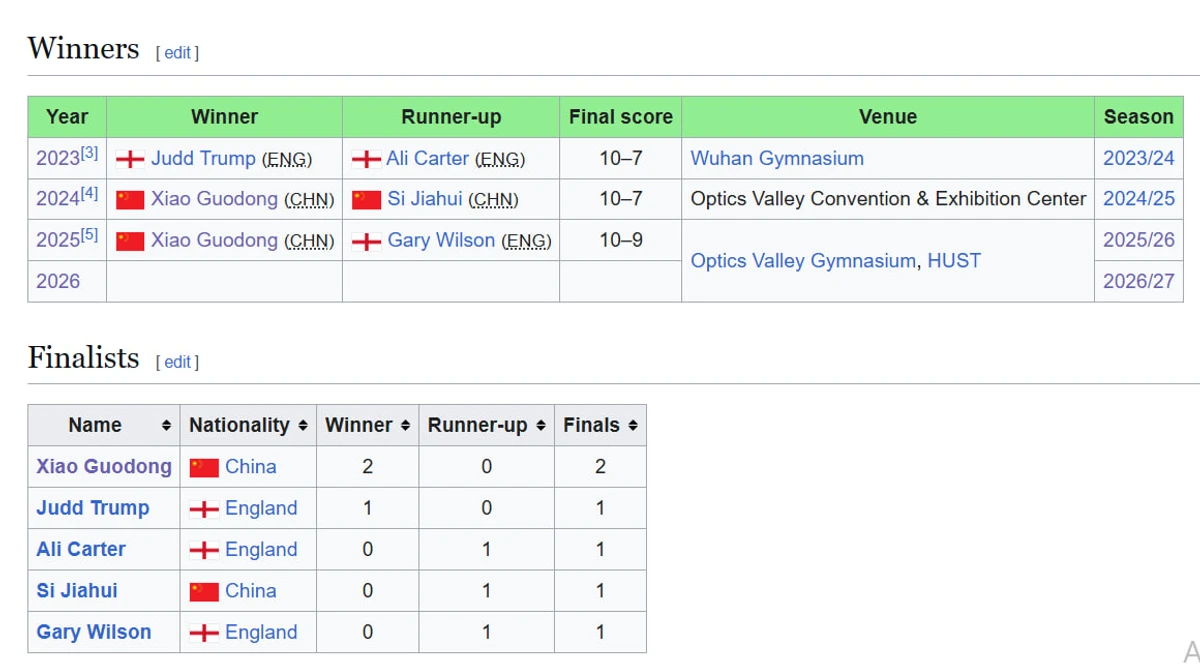Image resolution: width=1200 pixels, height=668 pixels.
Task: Open Judd Trump link in Finalists table
Action: (x=93, y=508)
